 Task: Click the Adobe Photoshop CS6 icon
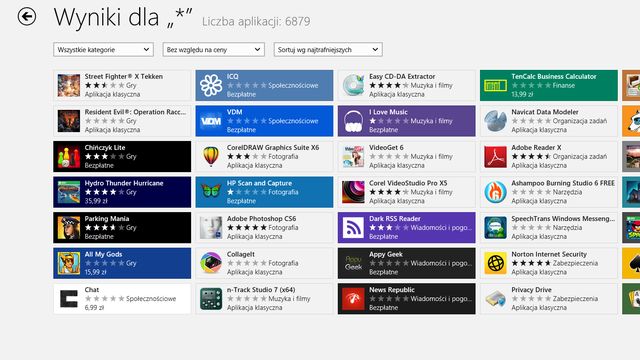(x=211, y=227)
